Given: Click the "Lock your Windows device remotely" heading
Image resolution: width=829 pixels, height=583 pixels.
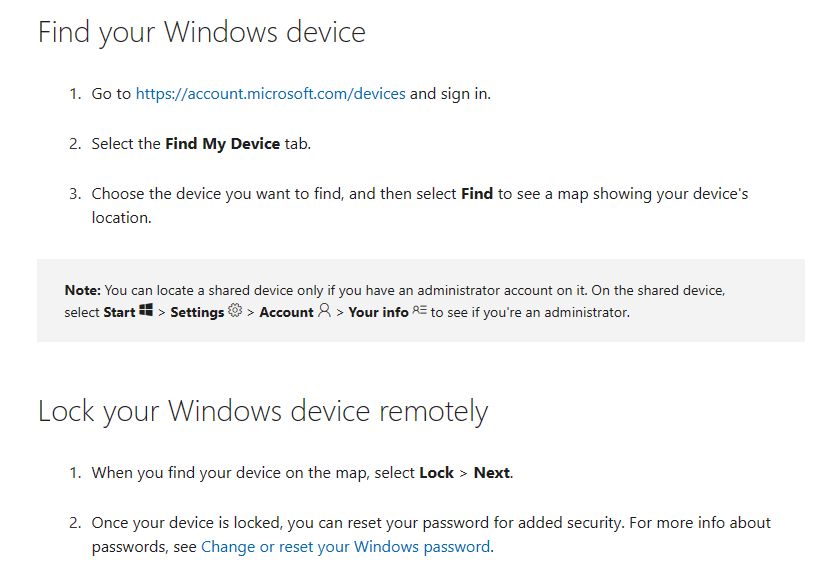Looking at the screenshot, I should [263, 411].
